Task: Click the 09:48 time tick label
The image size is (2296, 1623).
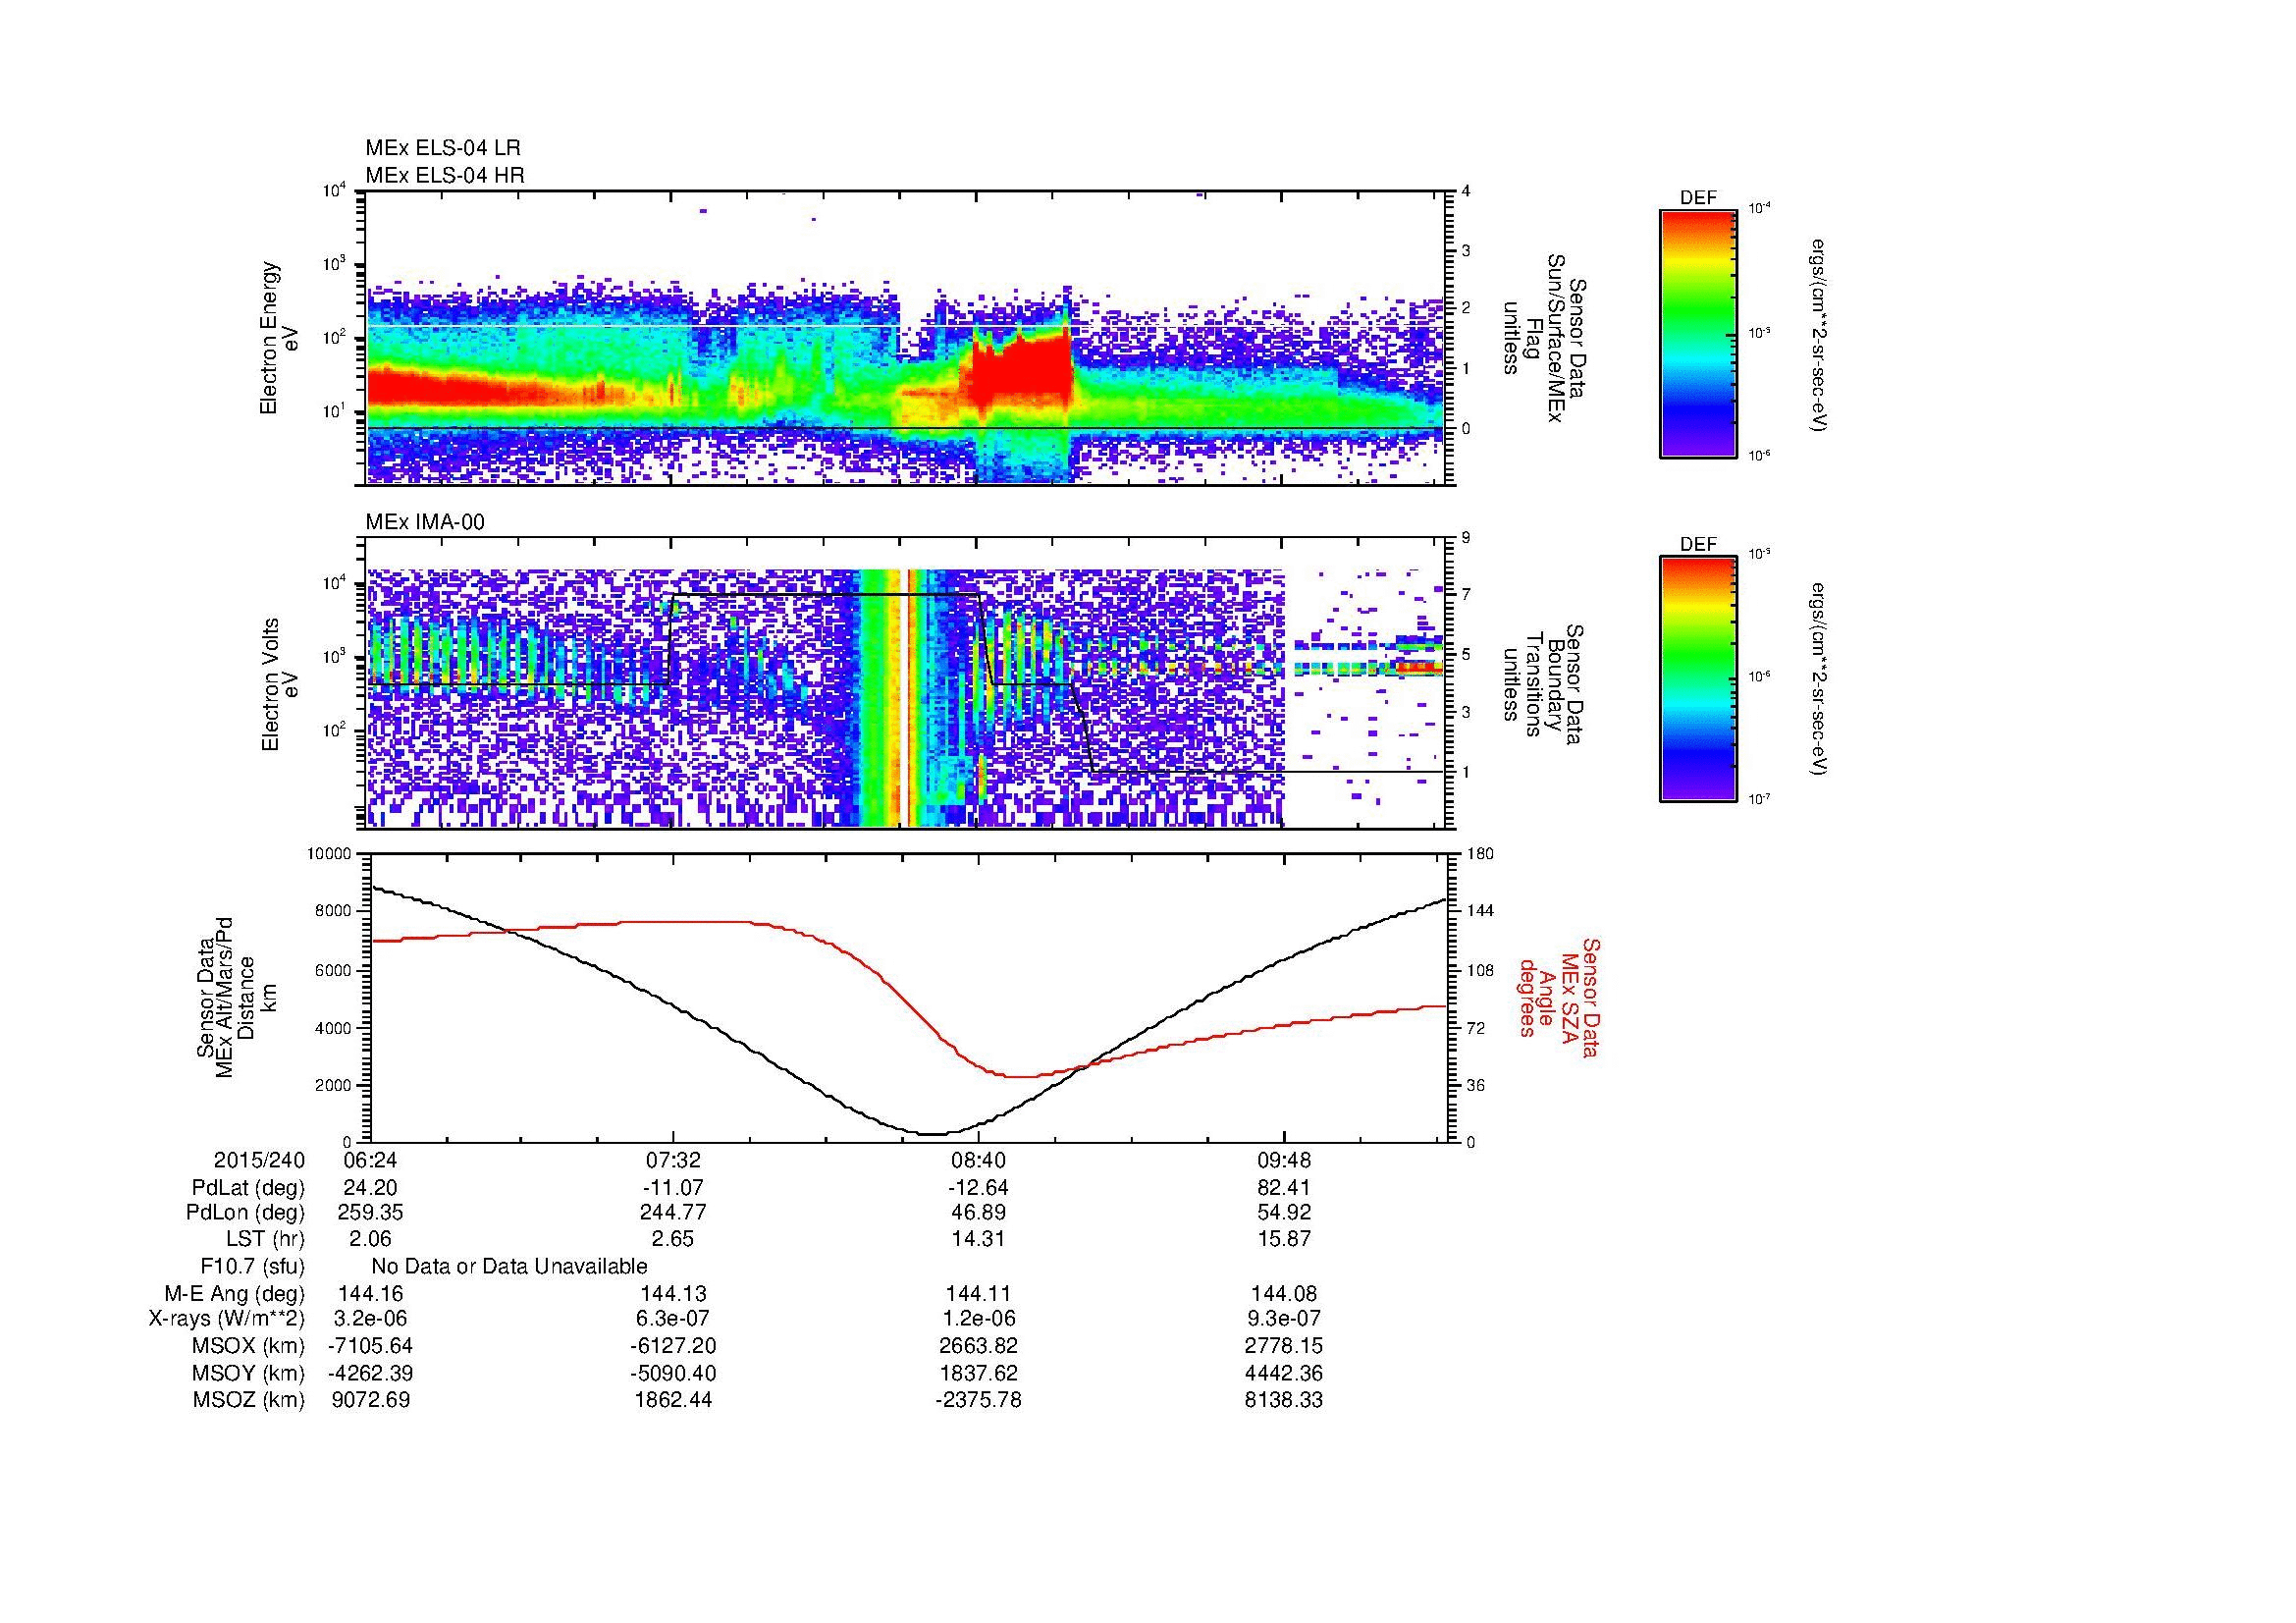Action: 1283,1161
